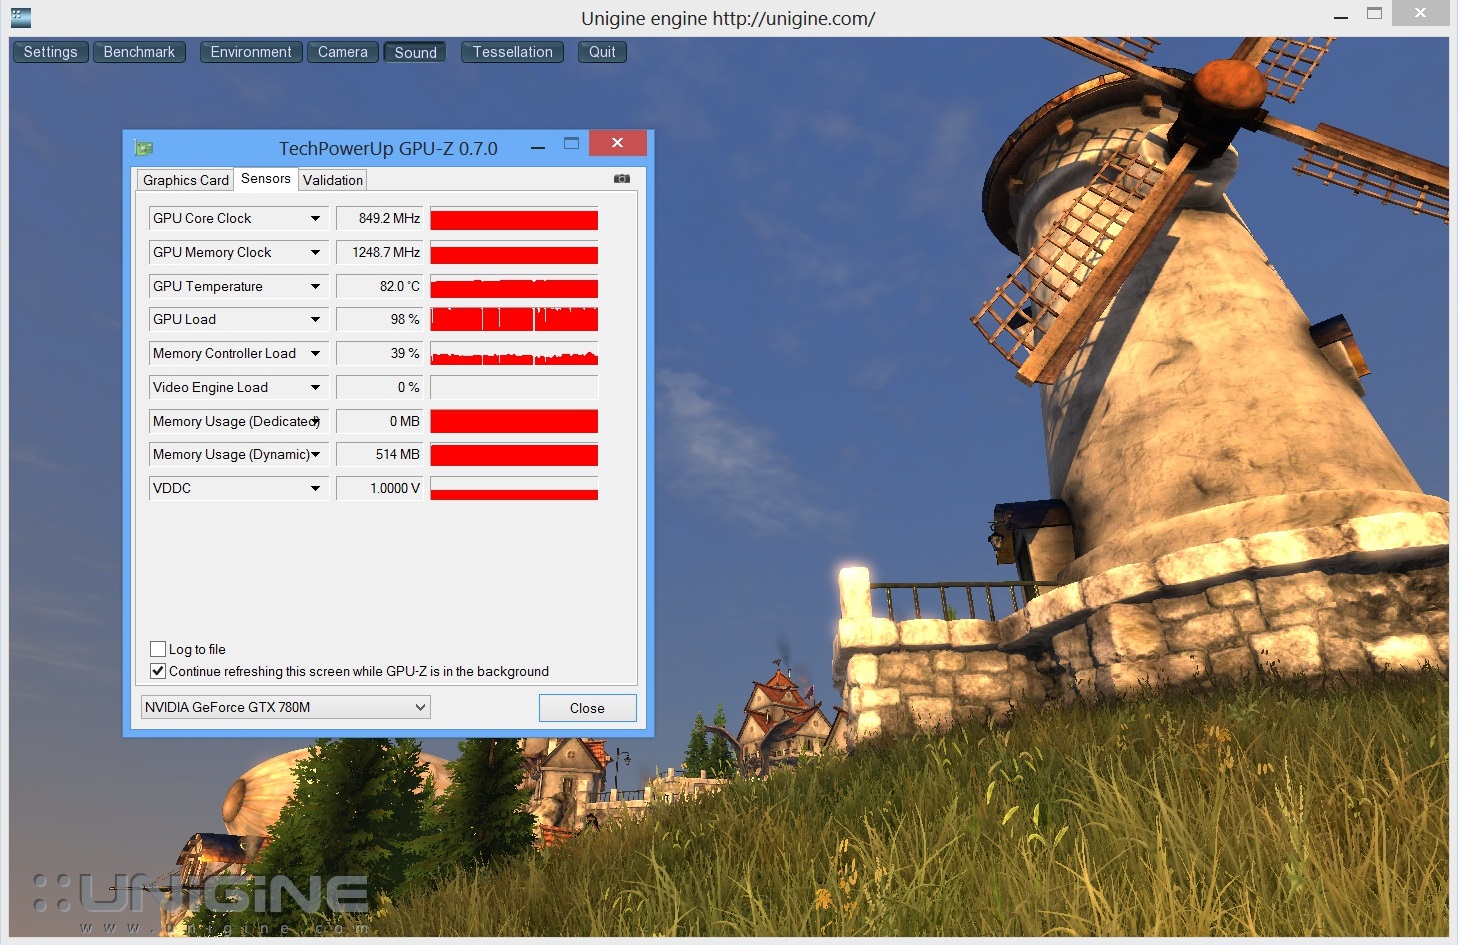This screenshot has height=945, width=1458.
Task: Click the Quit button in Unigine
Action: coord(602,52)
